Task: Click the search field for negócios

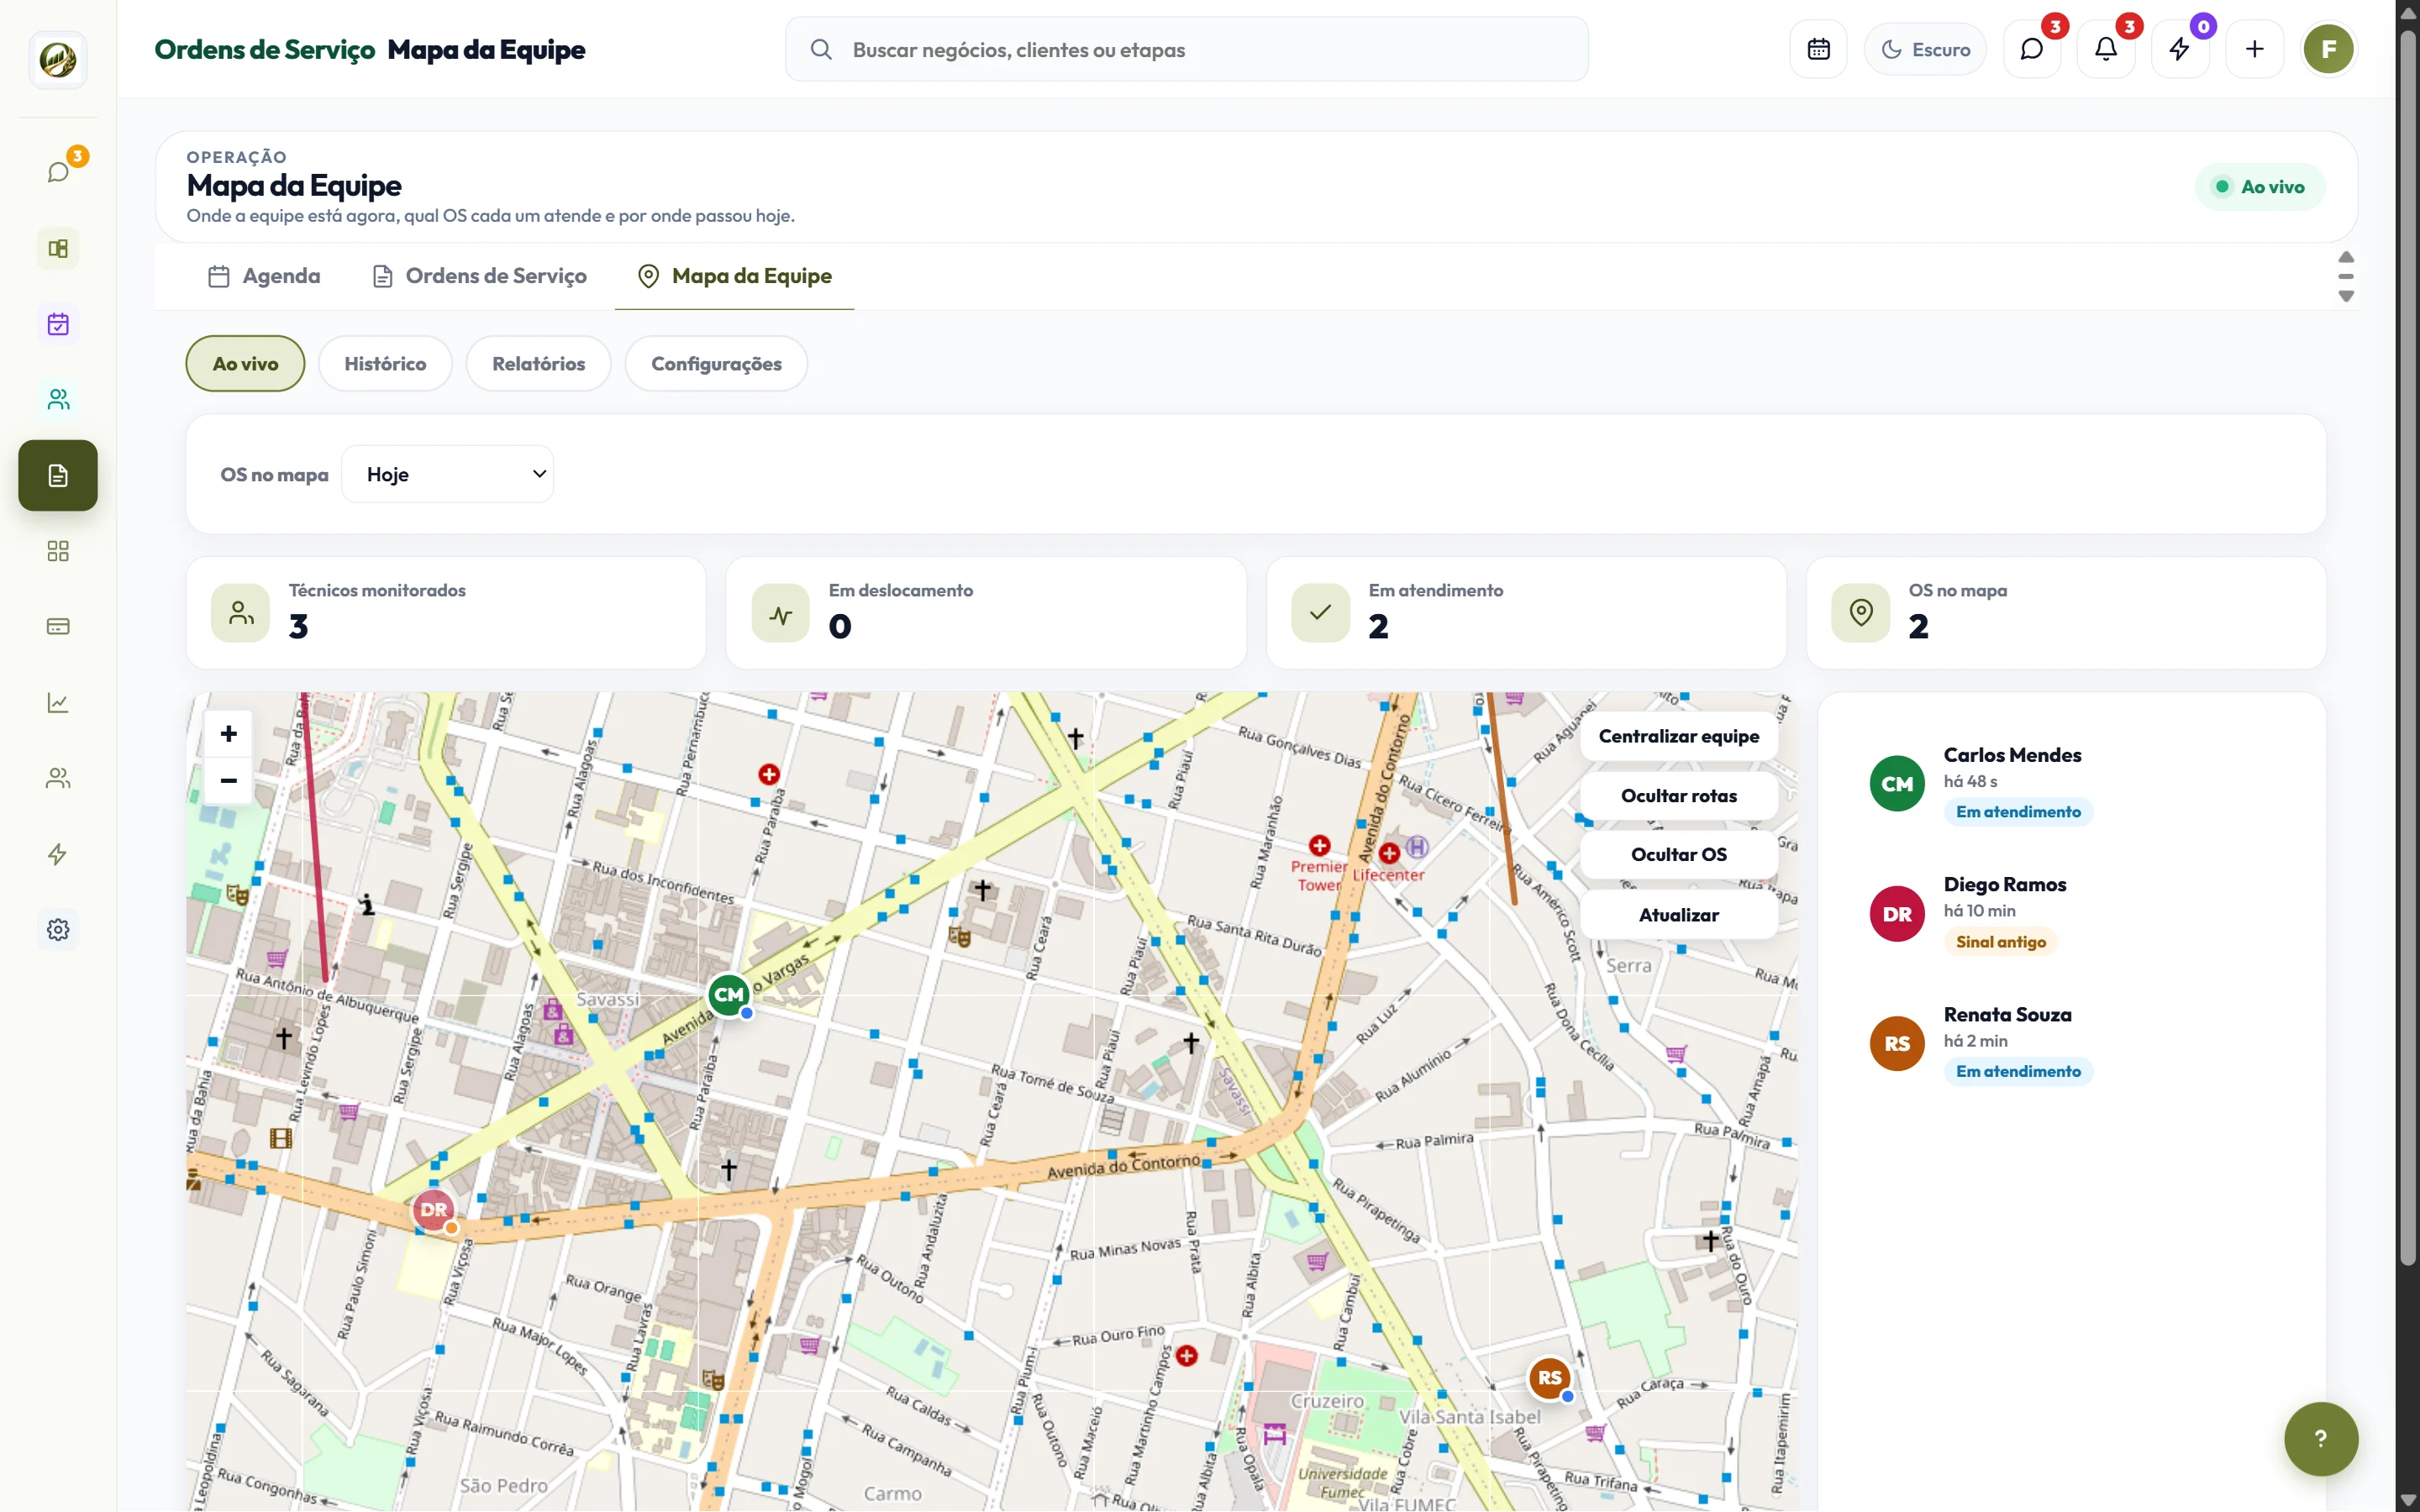Action: [x=1186, y=49]
